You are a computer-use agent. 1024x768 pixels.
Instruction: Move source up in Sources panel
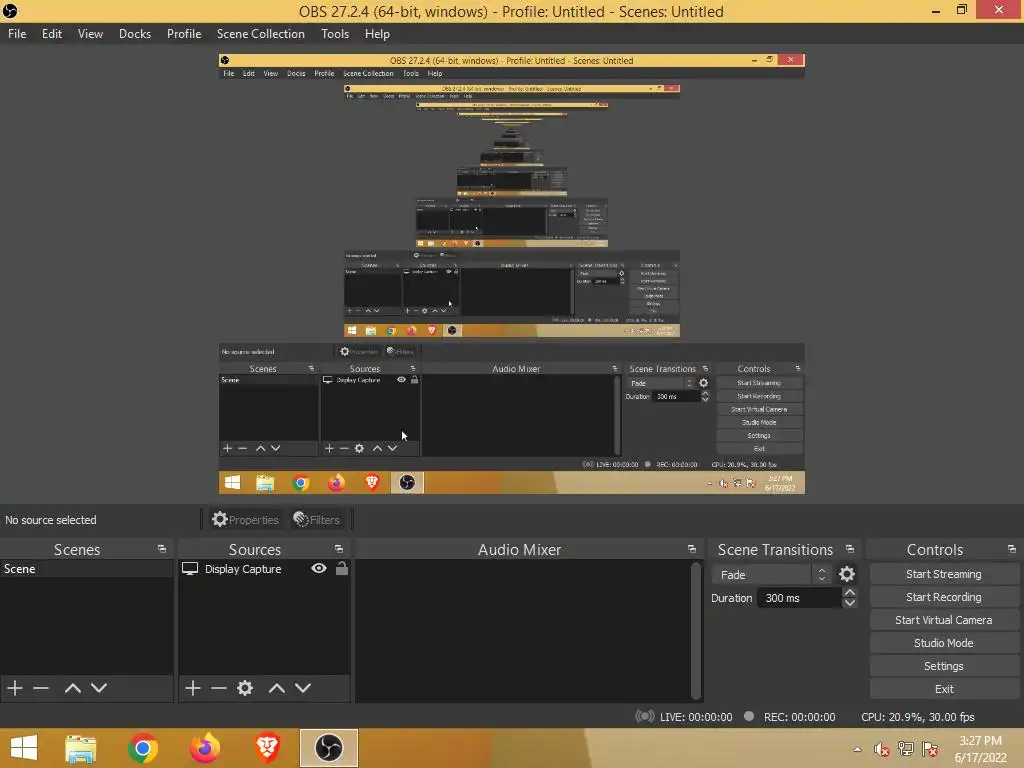[x=277, y=688]
